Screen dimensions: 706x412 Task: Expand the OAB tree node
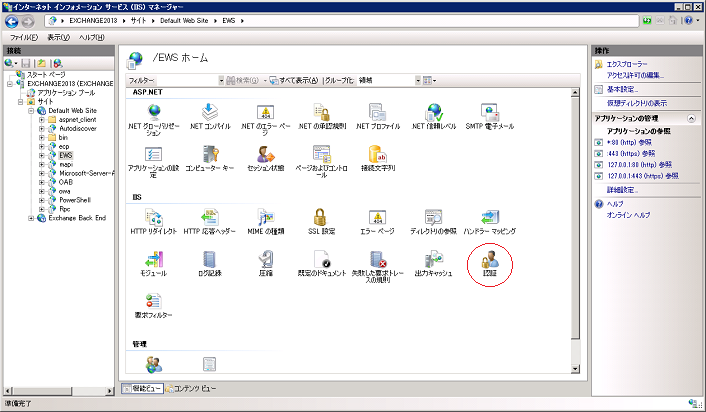coord(41,182)
